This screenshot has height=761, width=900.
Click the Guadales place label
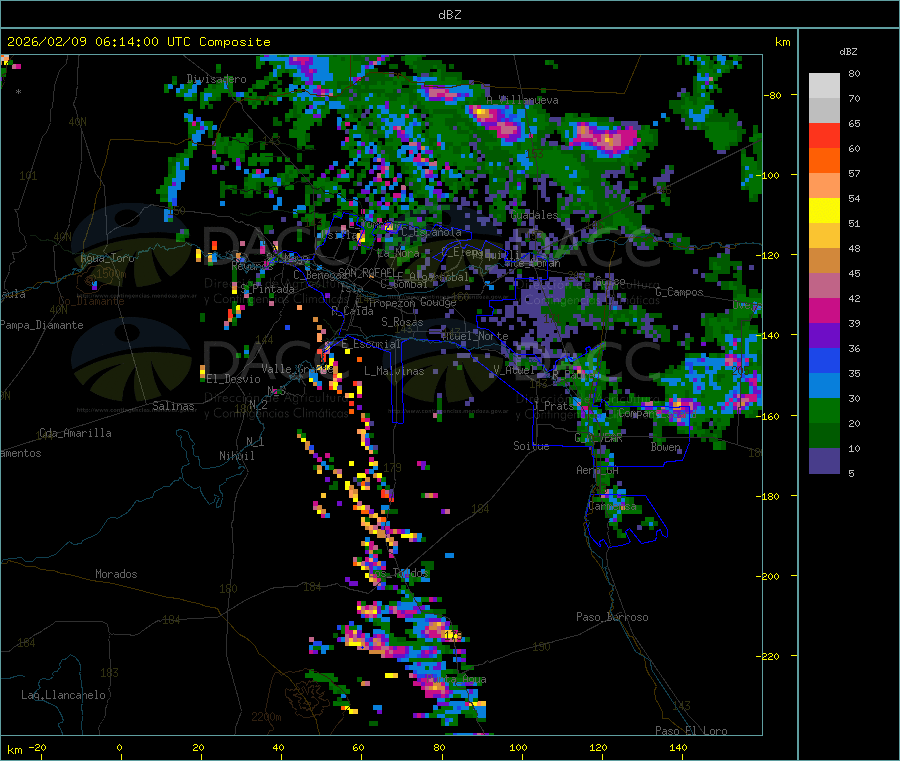[x=534, y=215]
